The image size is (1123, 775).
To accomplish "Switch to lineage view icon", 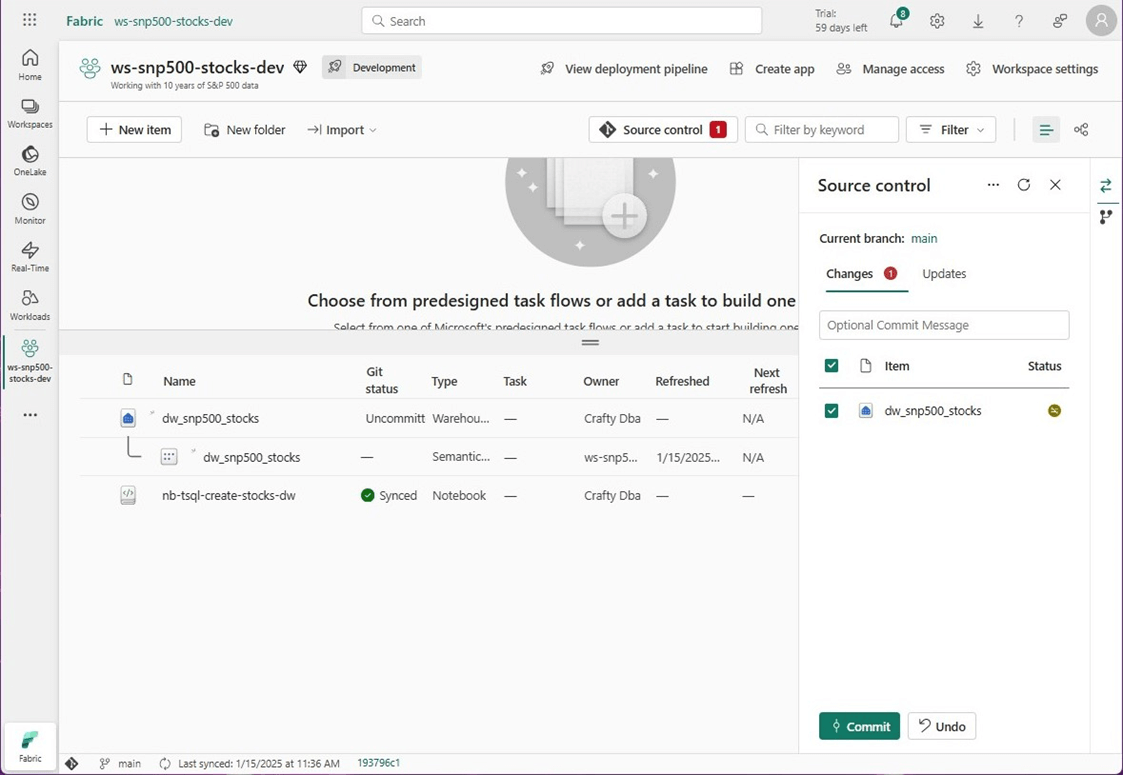I will [1081, 130].
